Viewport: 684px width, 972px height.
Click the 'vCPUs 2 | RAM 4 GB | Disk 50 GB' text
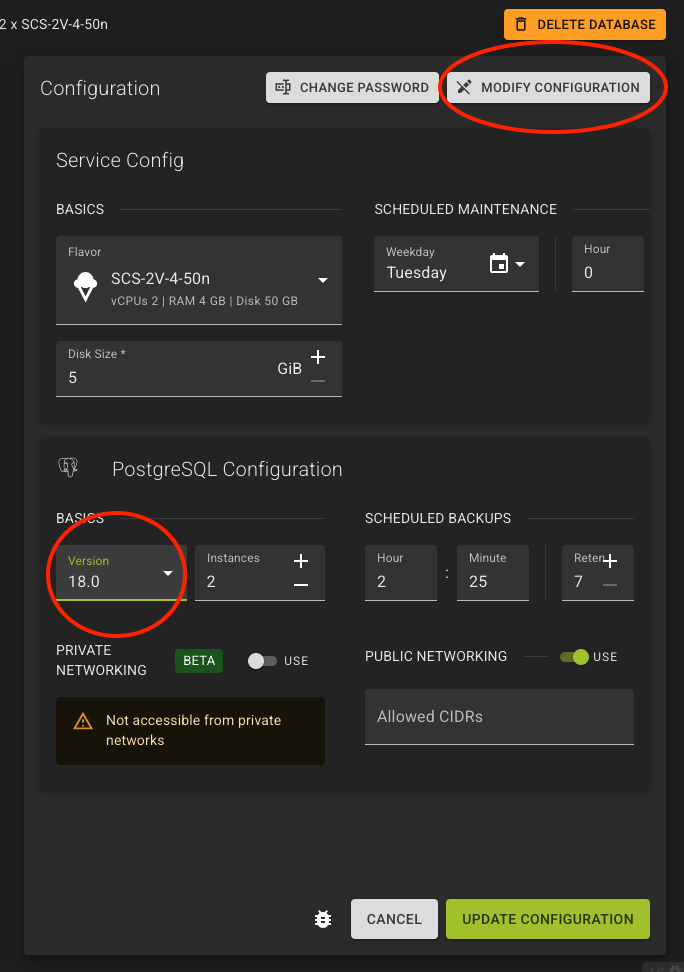click(204, 301)
